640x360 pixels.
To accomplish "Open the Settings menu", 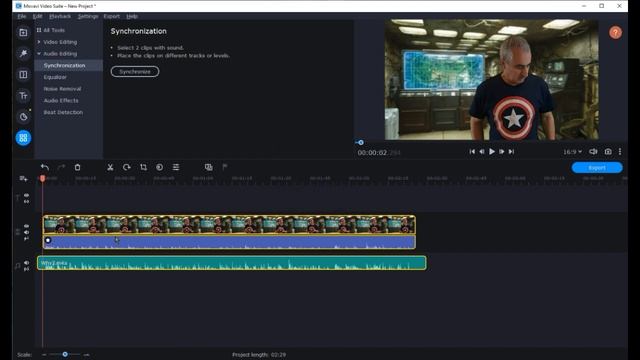I will (x=88, y=16).
